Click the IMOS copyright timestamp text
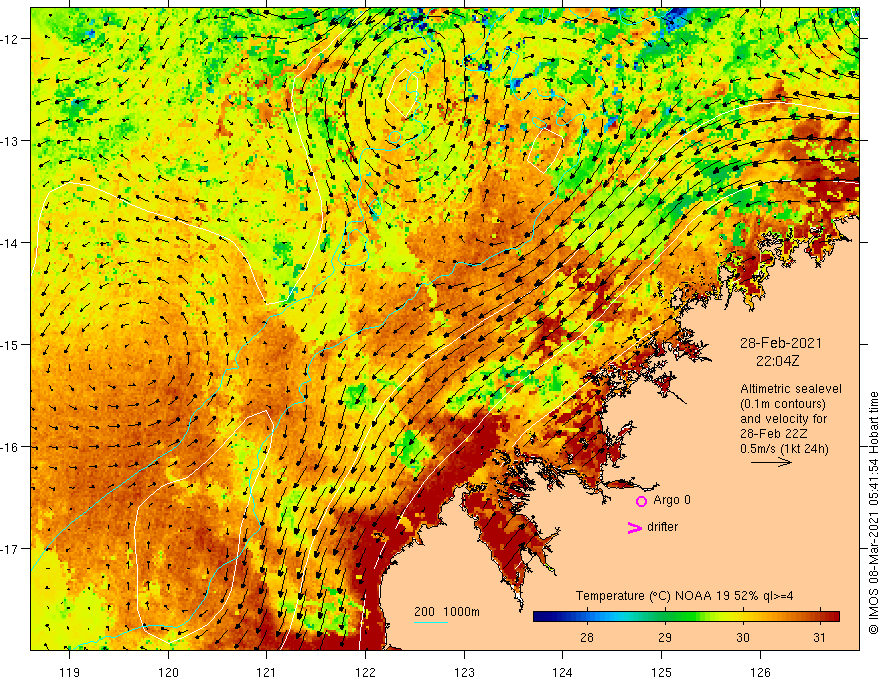The width and height of the screenshot is (880, 680). tap(873, 513)
